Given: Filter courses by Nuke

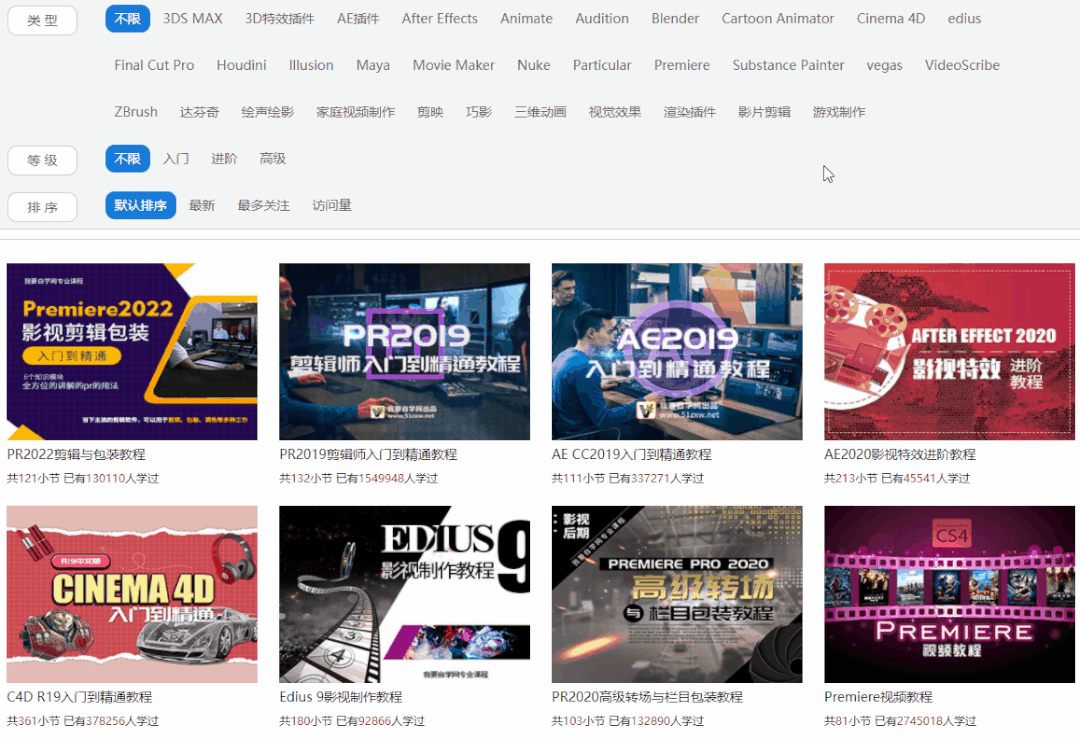Looking at the screenshot, I should (x=534, y=65).
